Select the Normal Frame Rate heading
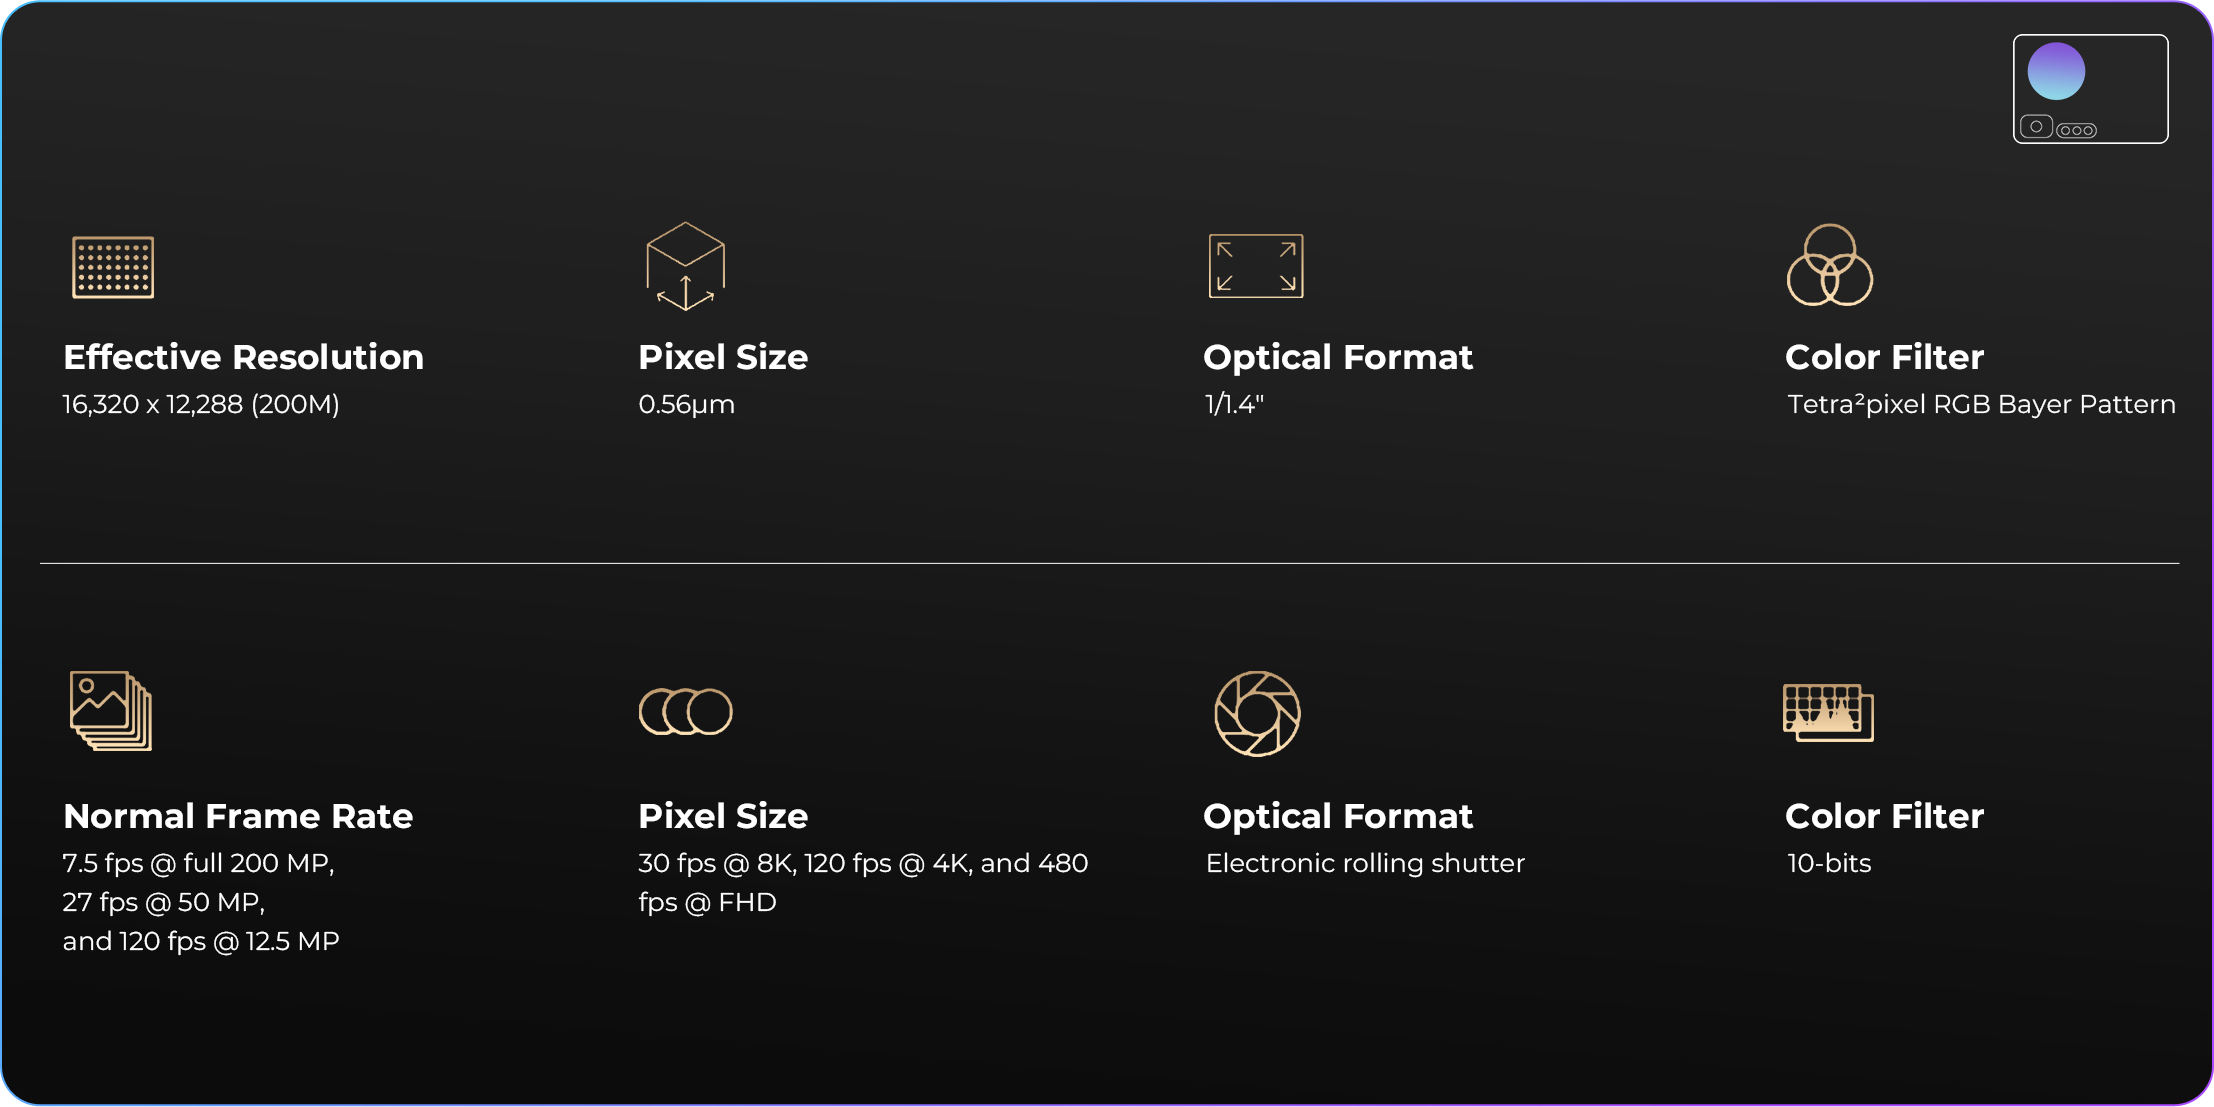This screenshot has height=1107, width=2214. click(x=238, y=816)
